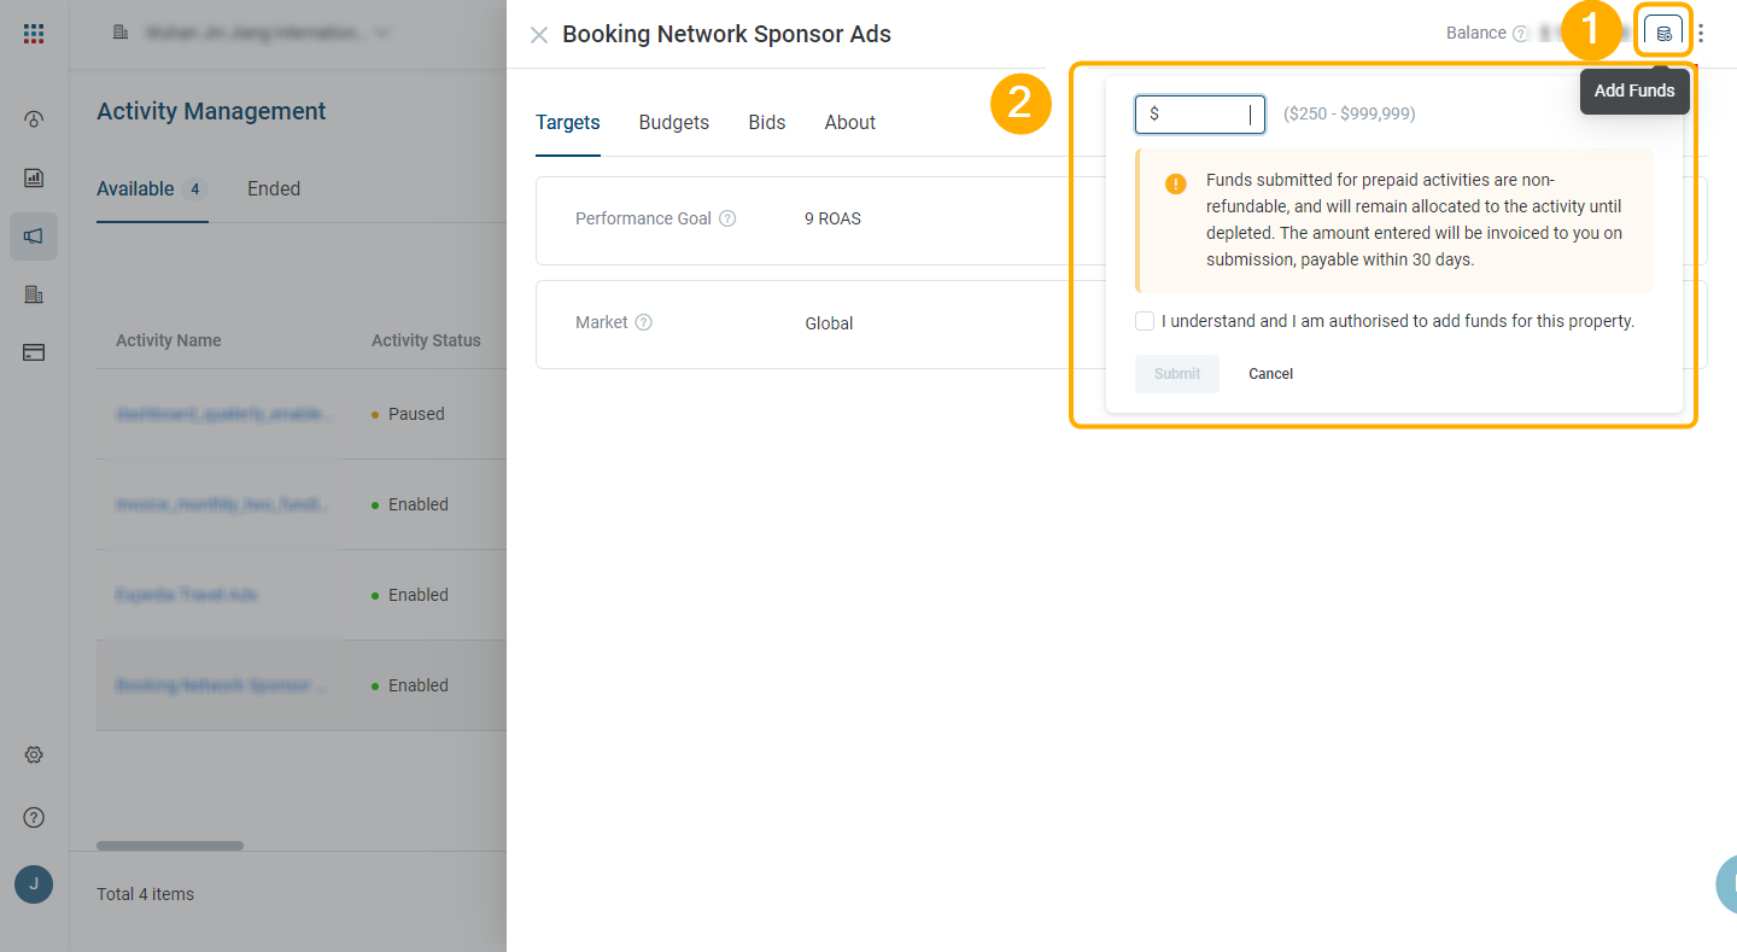
Task: Click the Activity Status column header
Action: pyautogui.click(x=426, y=341)
